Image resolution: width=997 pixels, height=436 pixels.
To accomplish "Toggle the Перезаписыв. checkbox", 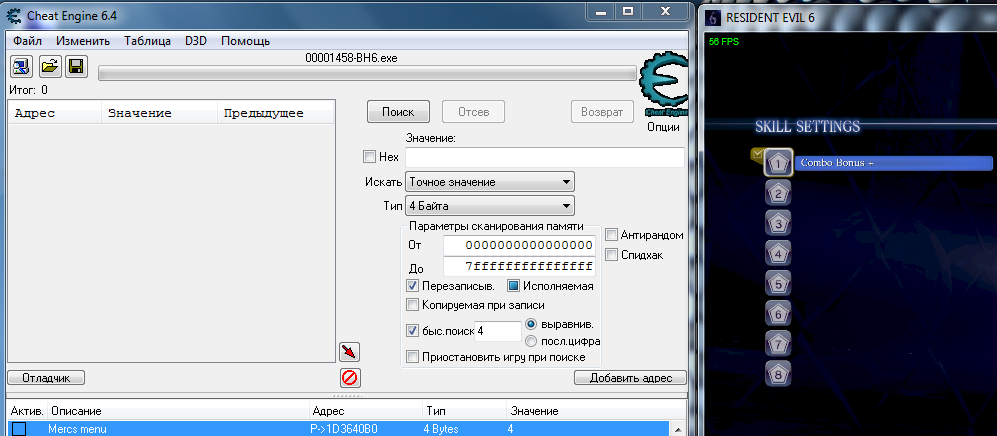I will click(x=412, y=286).
